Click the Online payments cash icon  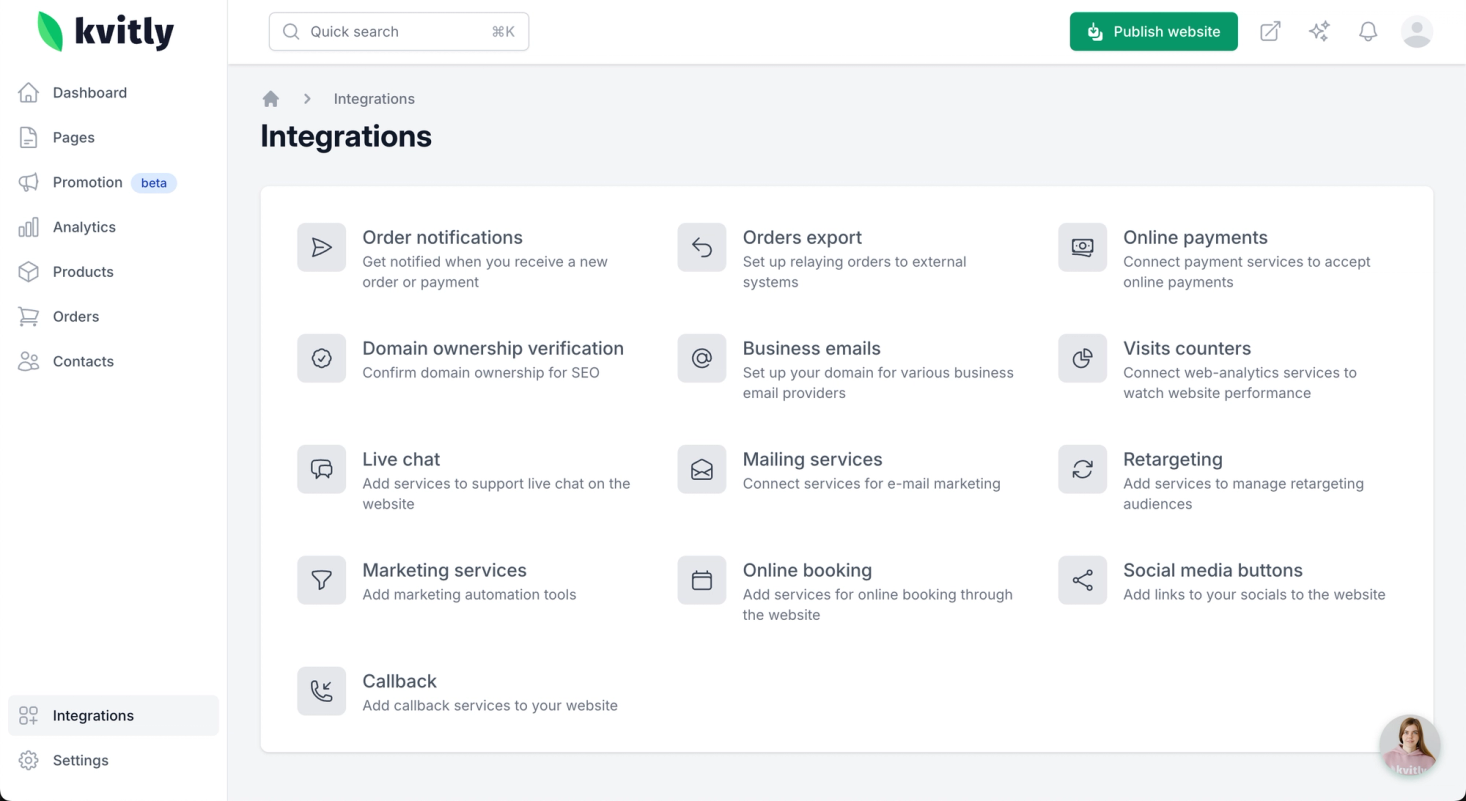click(1082, 247)
